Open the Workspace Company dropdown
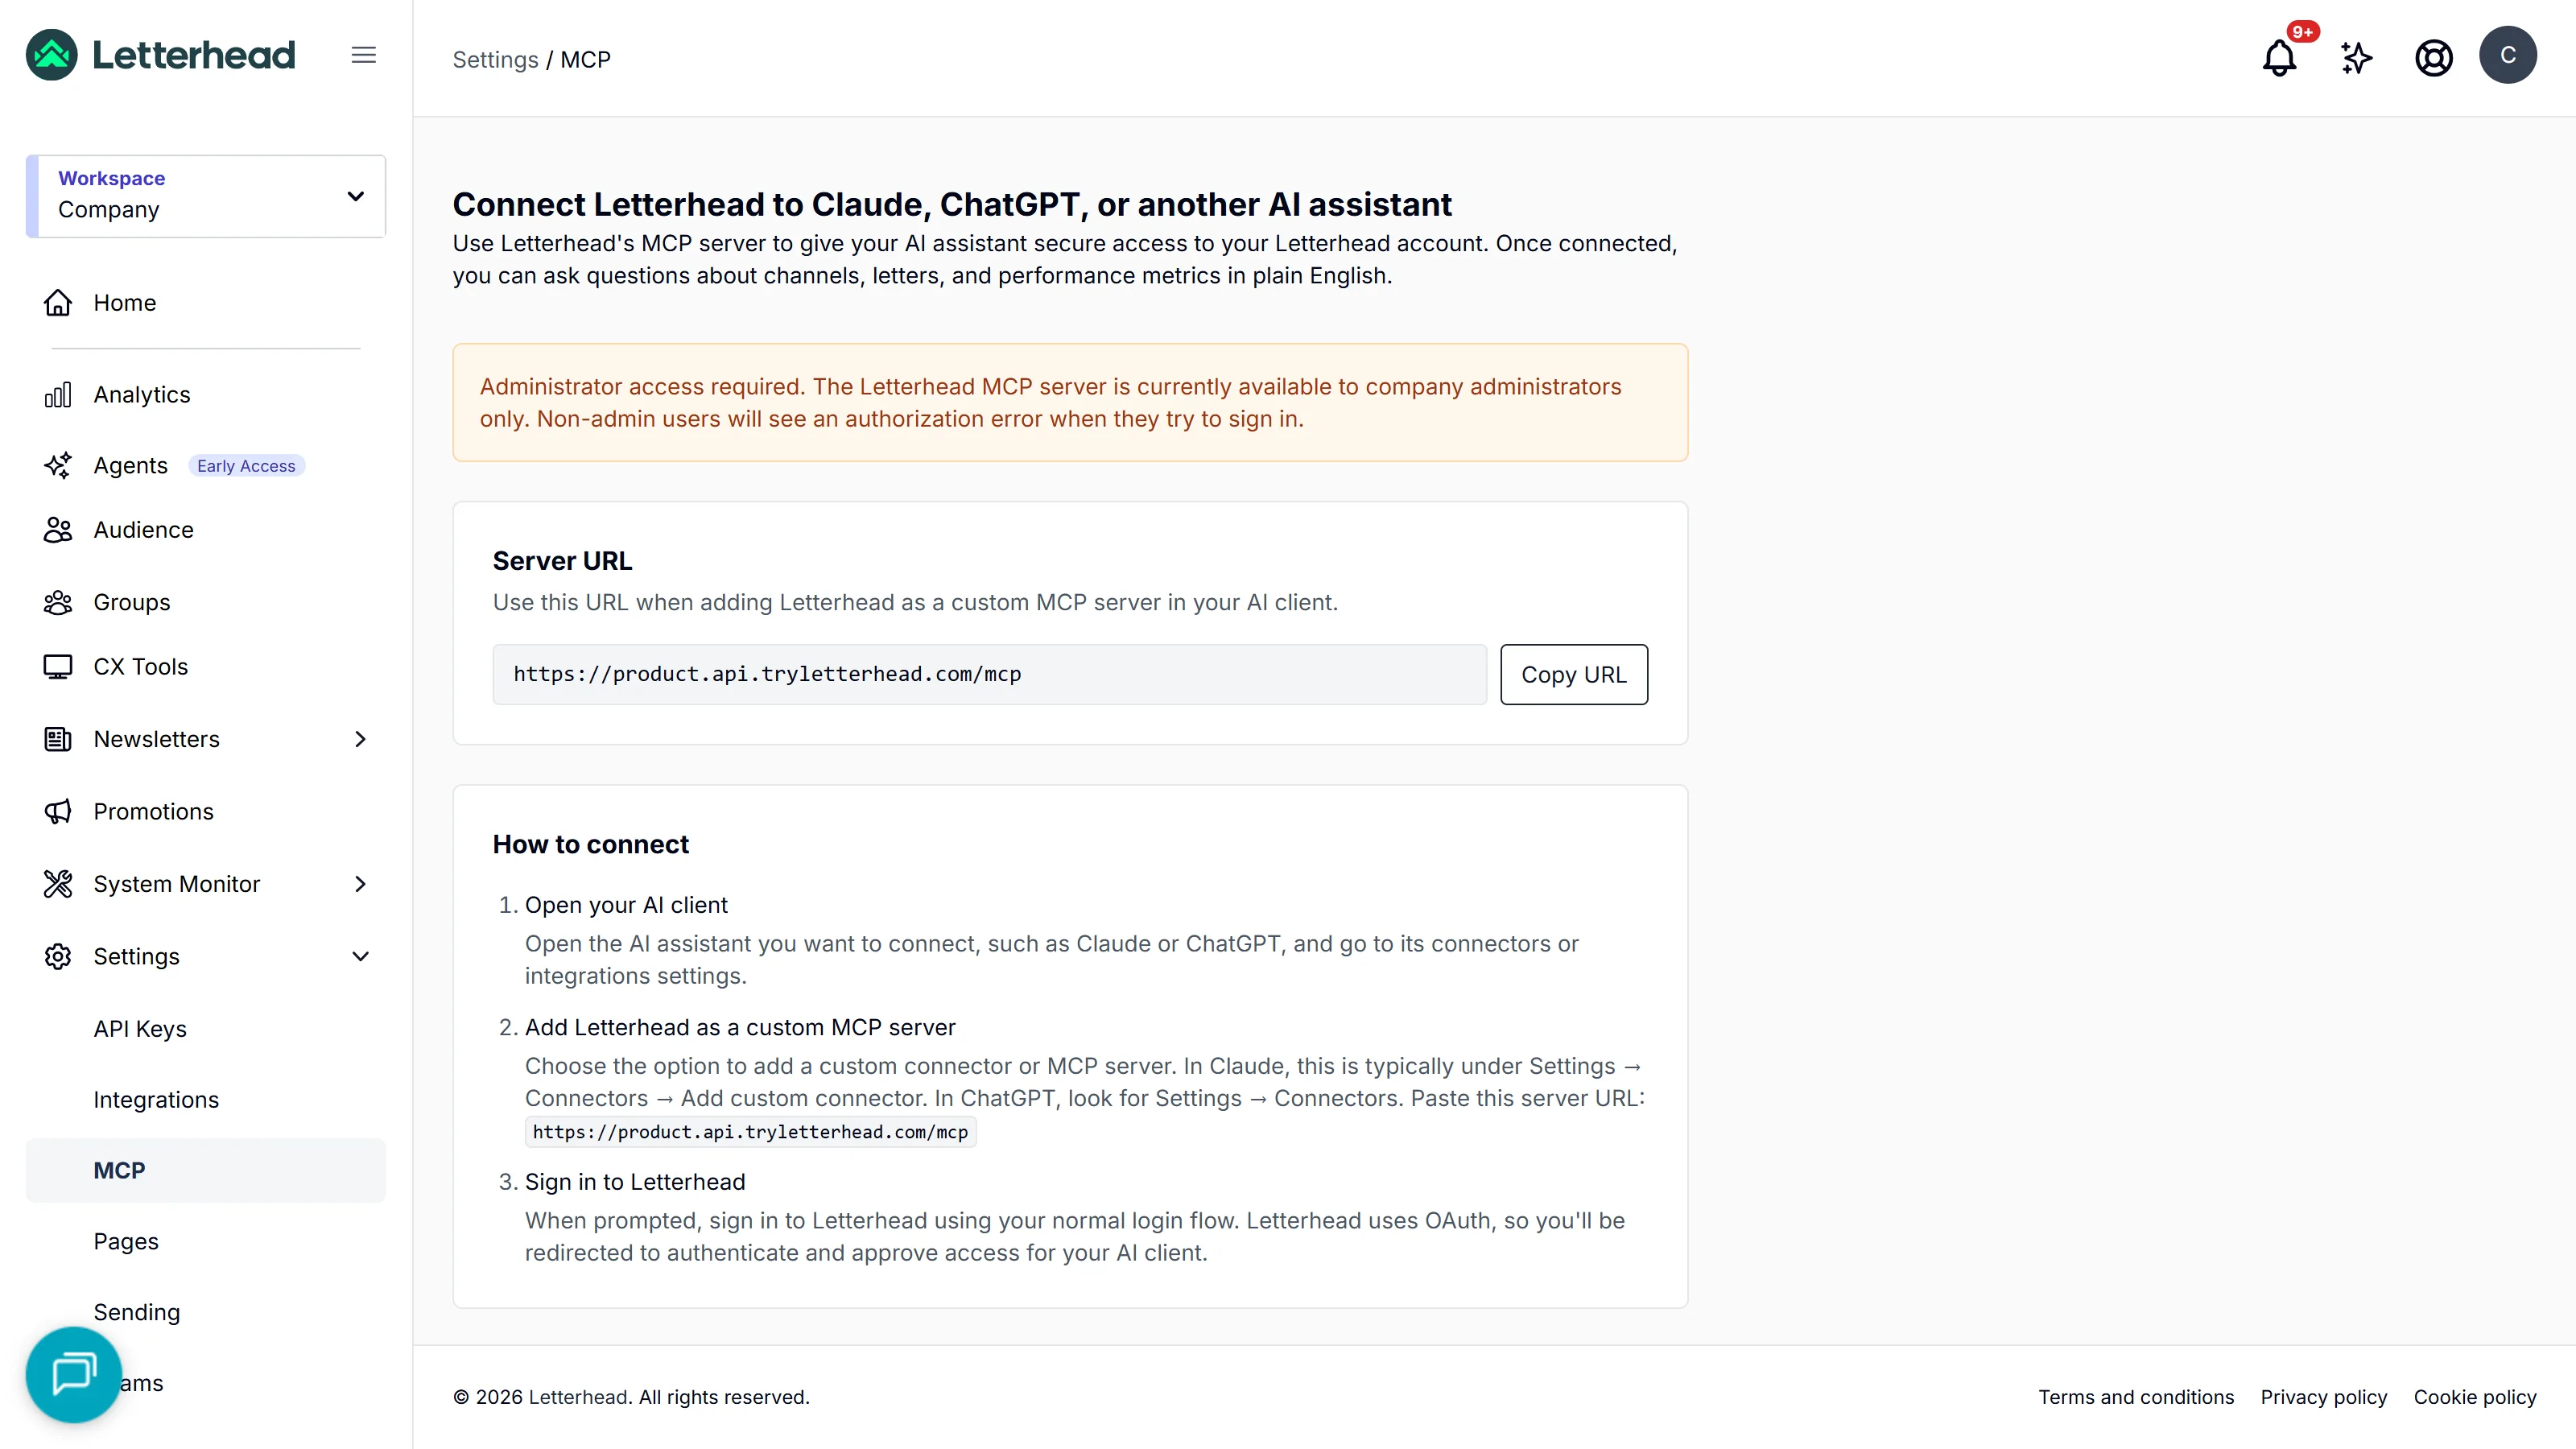Viewport: 2576px width, 1449px height. click(x=206, y=196)
